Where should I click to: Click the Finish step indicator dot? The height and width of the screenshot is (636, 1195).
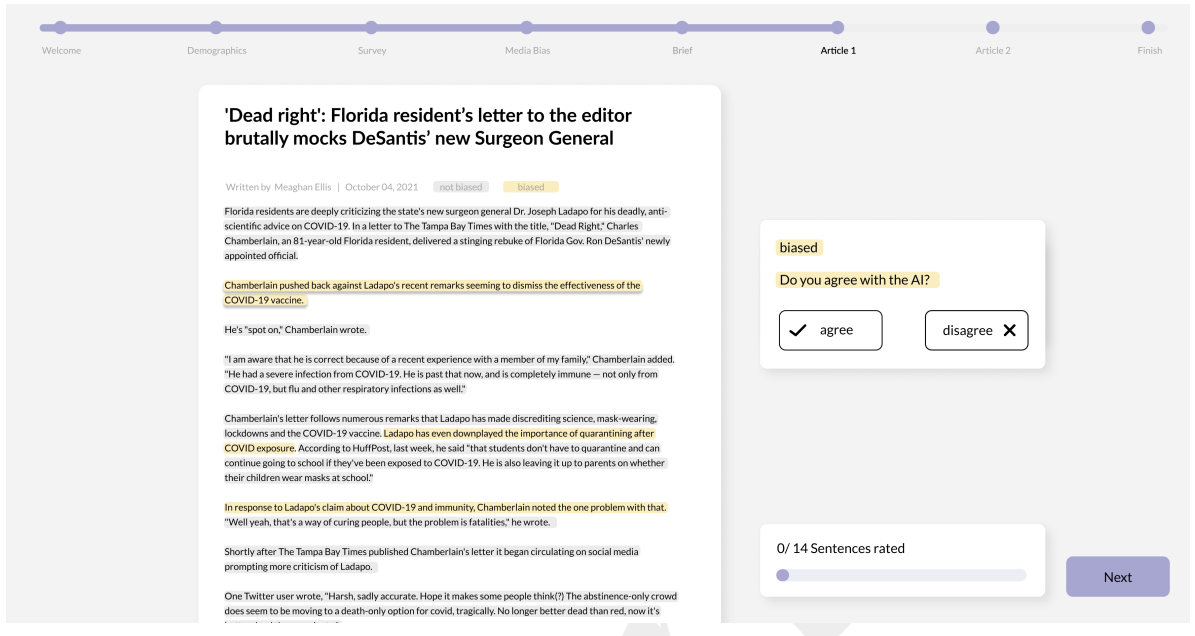(x=1149, y=29)
